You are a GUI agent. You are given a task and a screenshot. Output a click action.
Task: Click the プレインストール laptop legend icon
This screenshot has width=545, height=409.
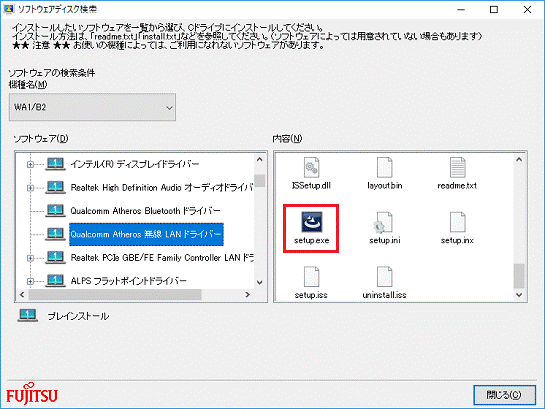pyautogui.click(x=28, y=316)
